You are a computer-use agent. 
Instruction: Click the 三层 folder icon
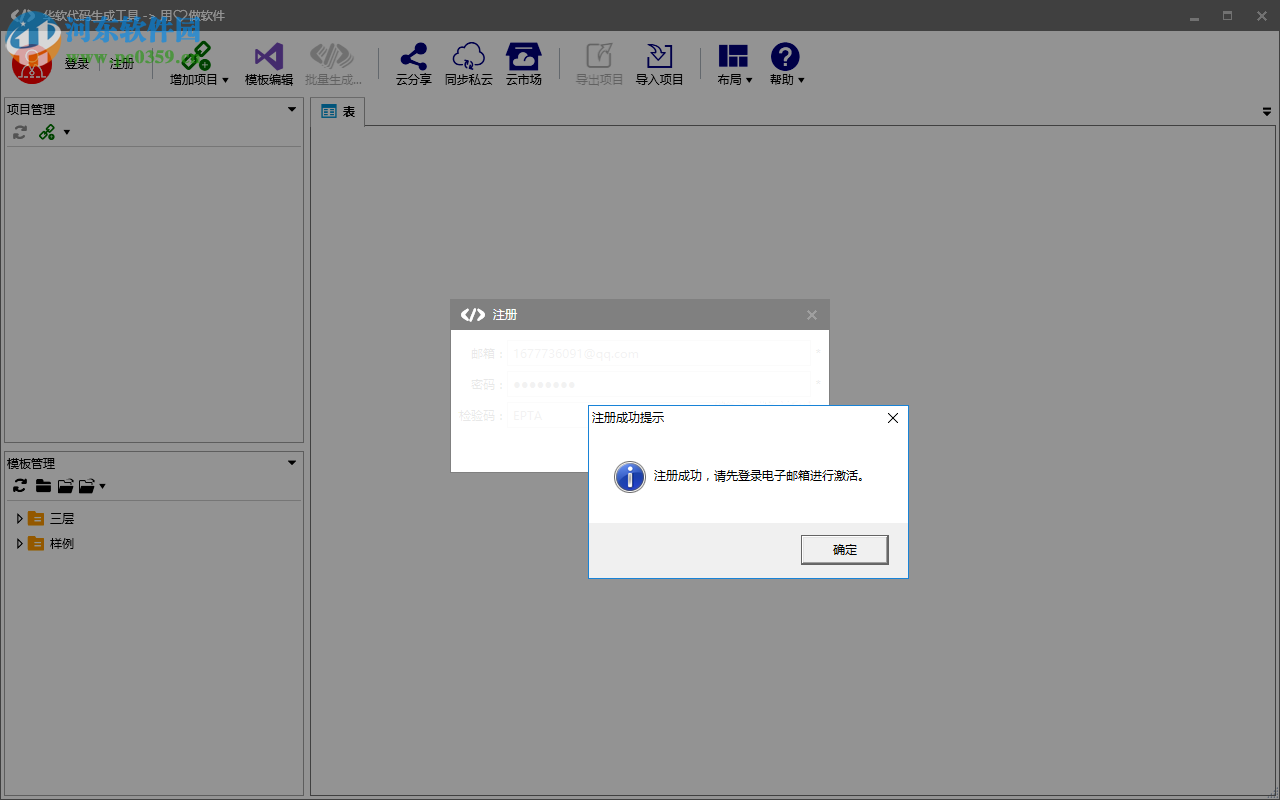point(36,518)
